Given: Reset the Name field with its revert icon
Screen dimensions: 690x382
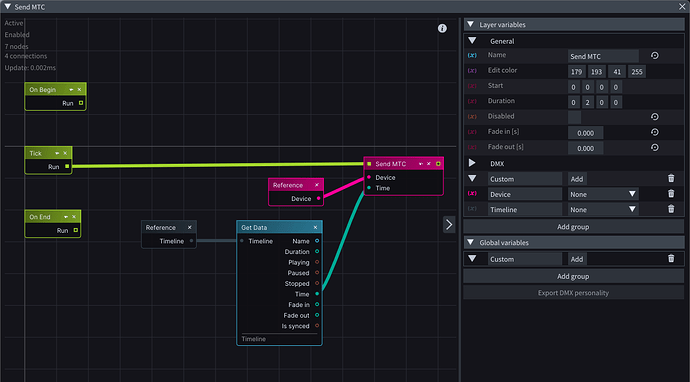Looking at the screenshot, I should (655, 56).
